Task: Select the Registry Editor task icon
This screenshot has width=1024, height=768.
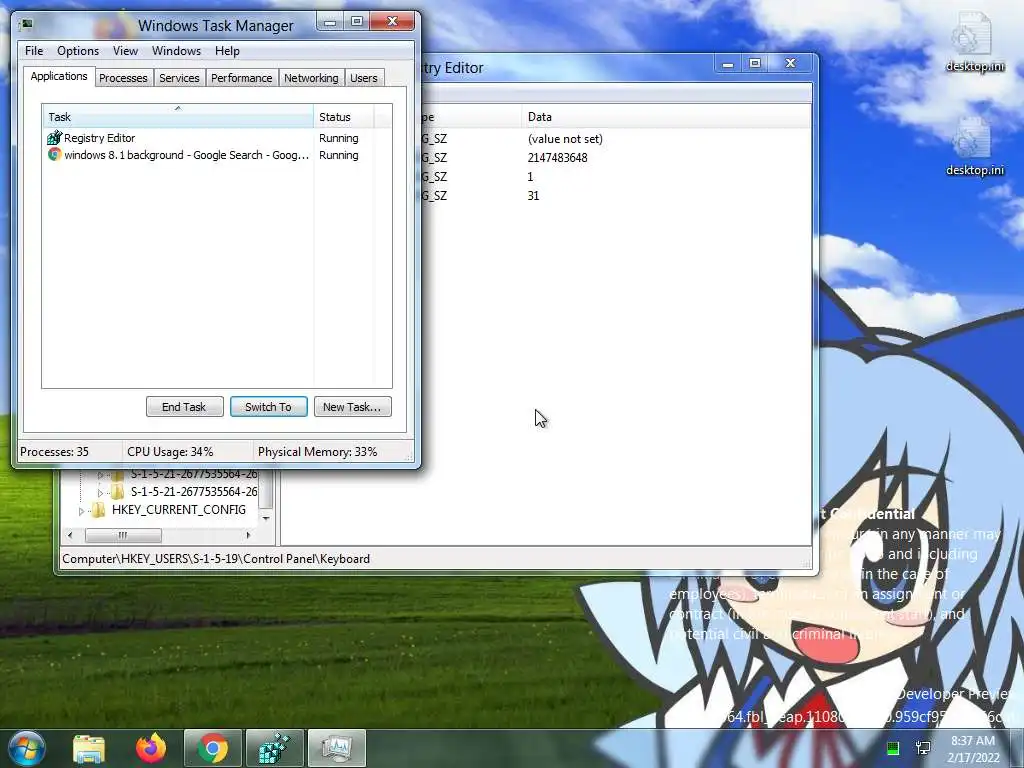Action: (54, 138)
